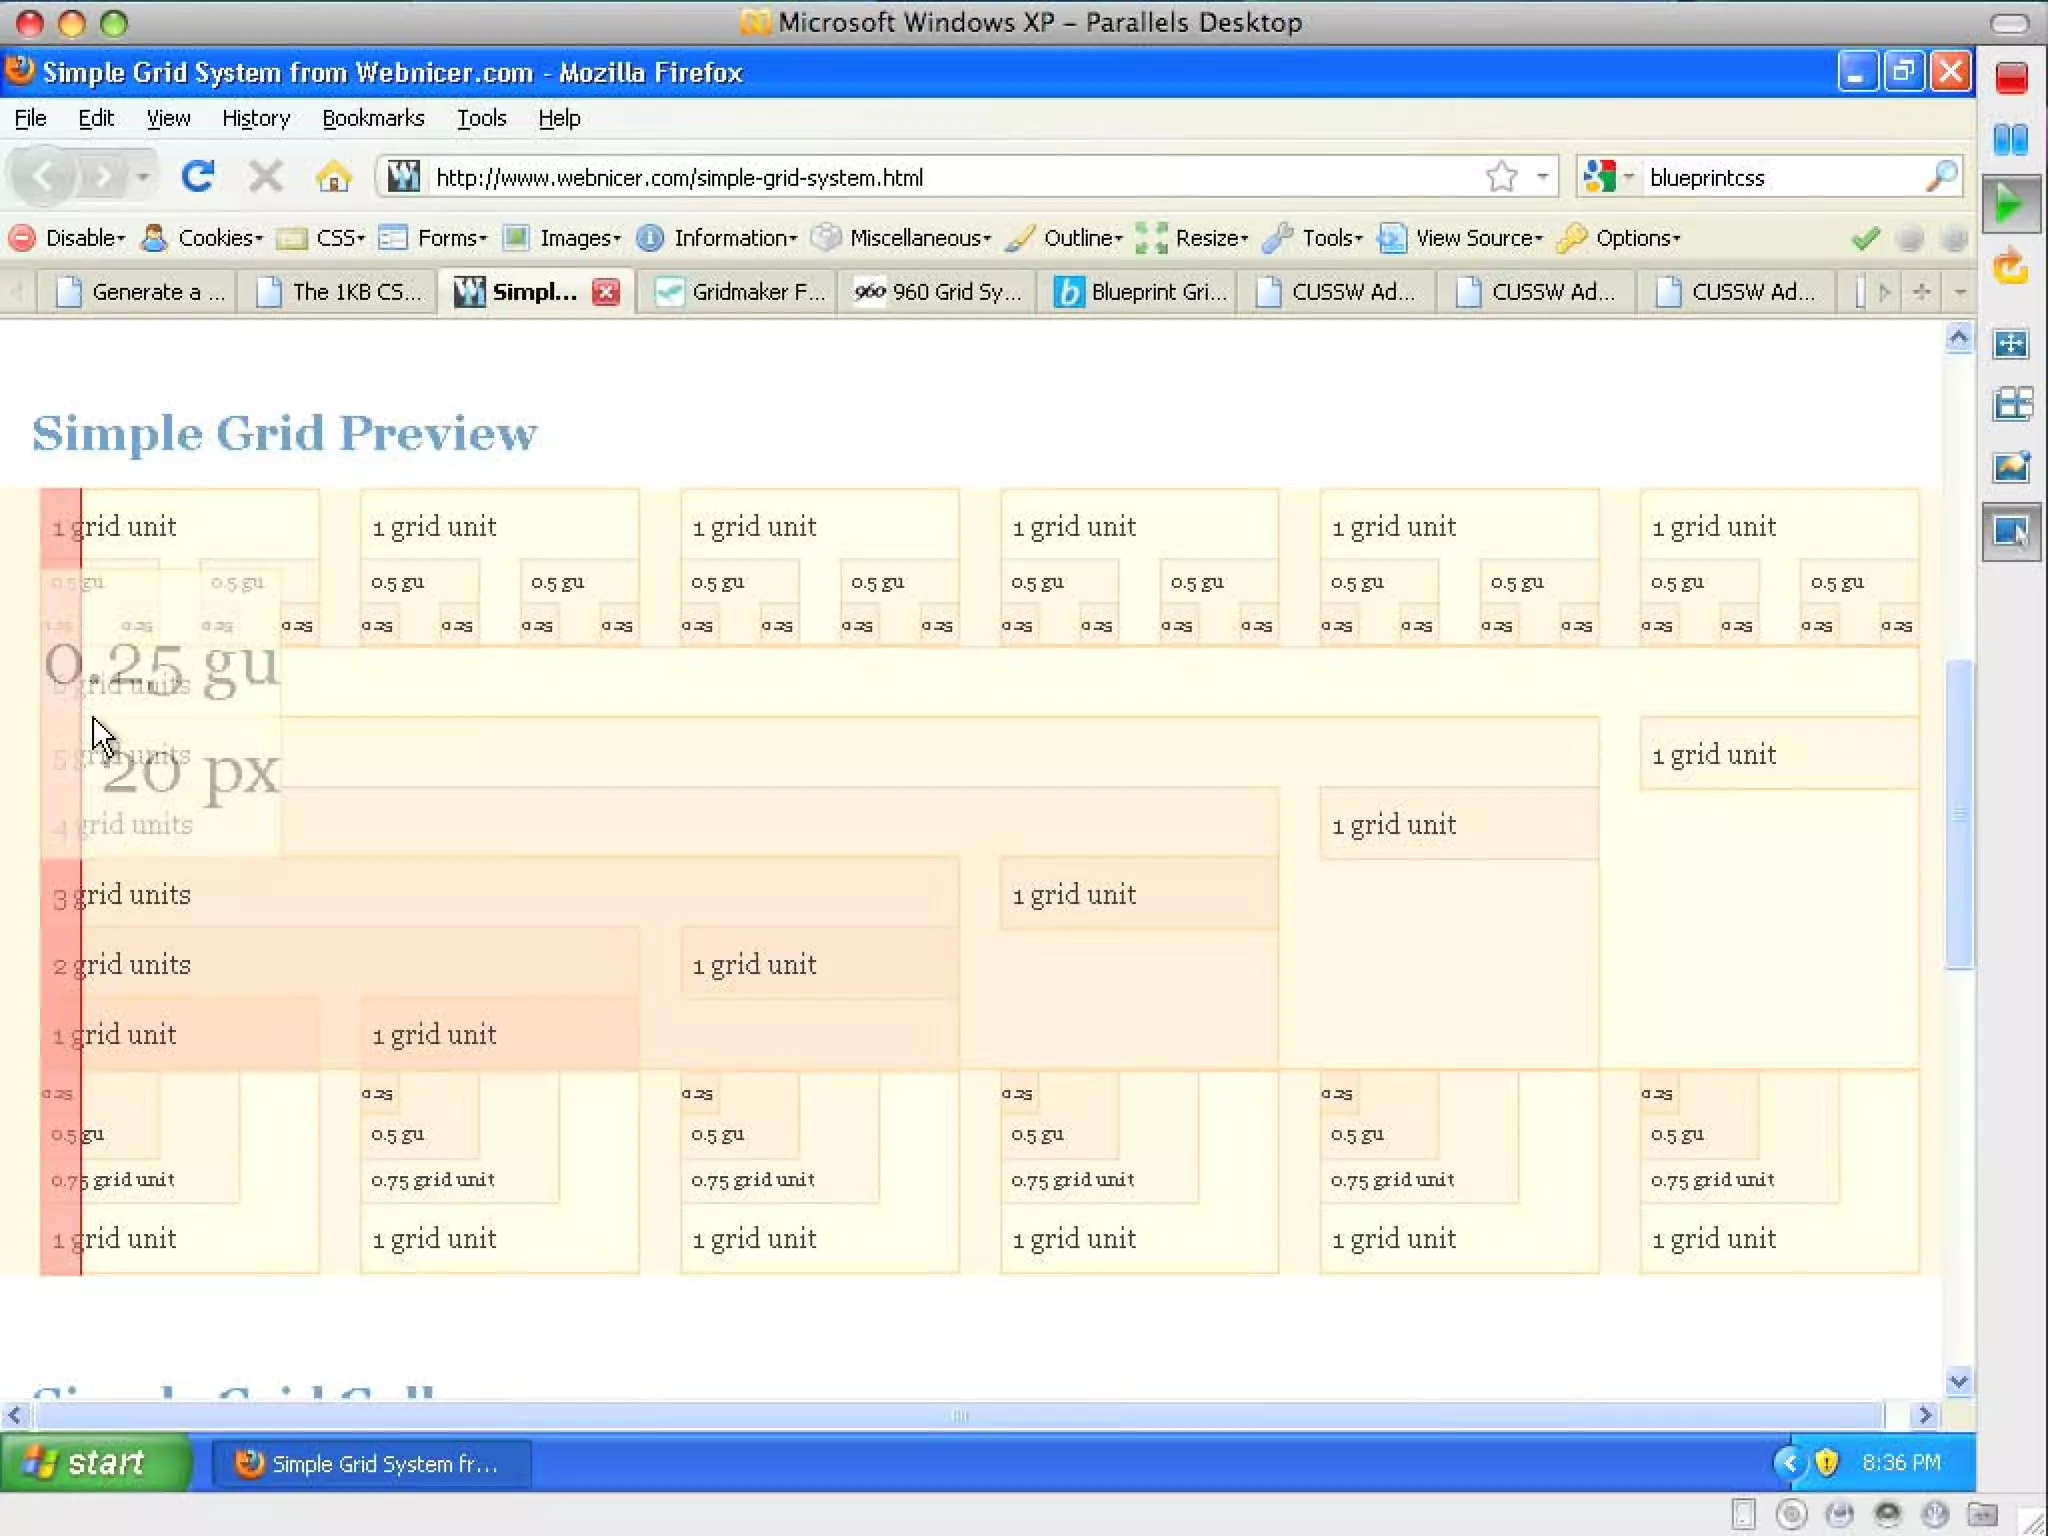The width and height of the screenshot is (2048, 1536).
Task: Click the vertical page scrollbar thumb
Action: point(1958,812)
